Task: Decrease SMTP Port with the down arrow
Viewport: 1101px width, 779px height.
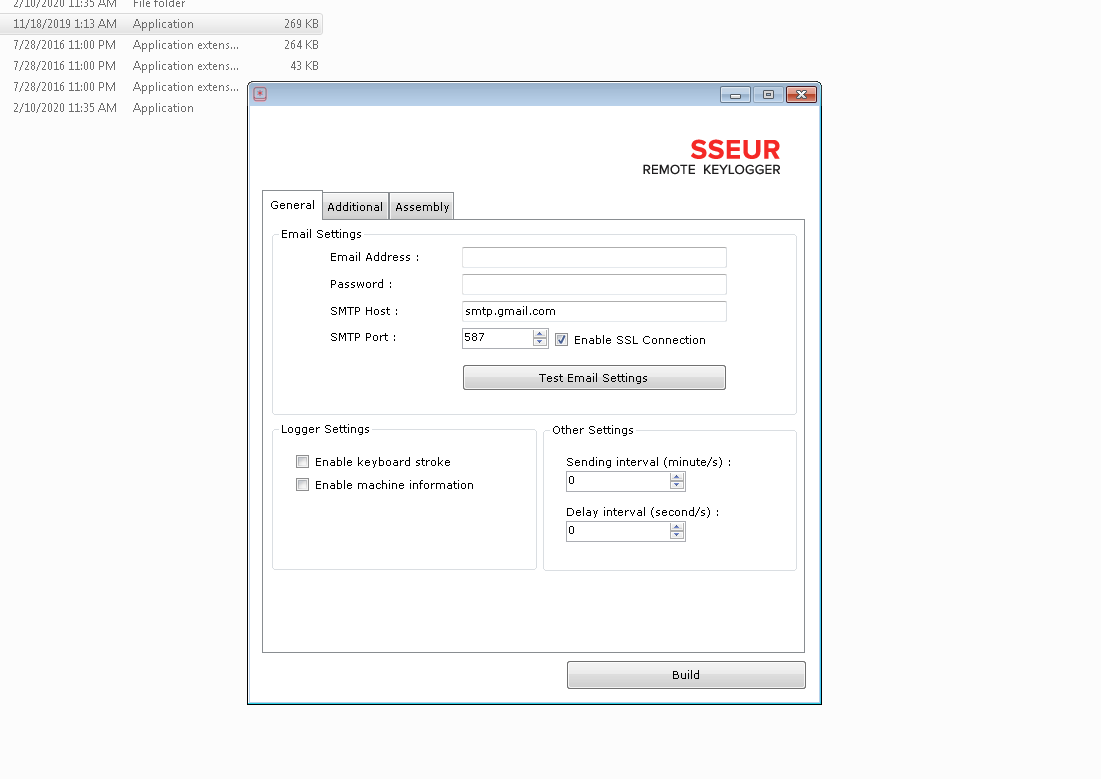Action: point(540,343)
